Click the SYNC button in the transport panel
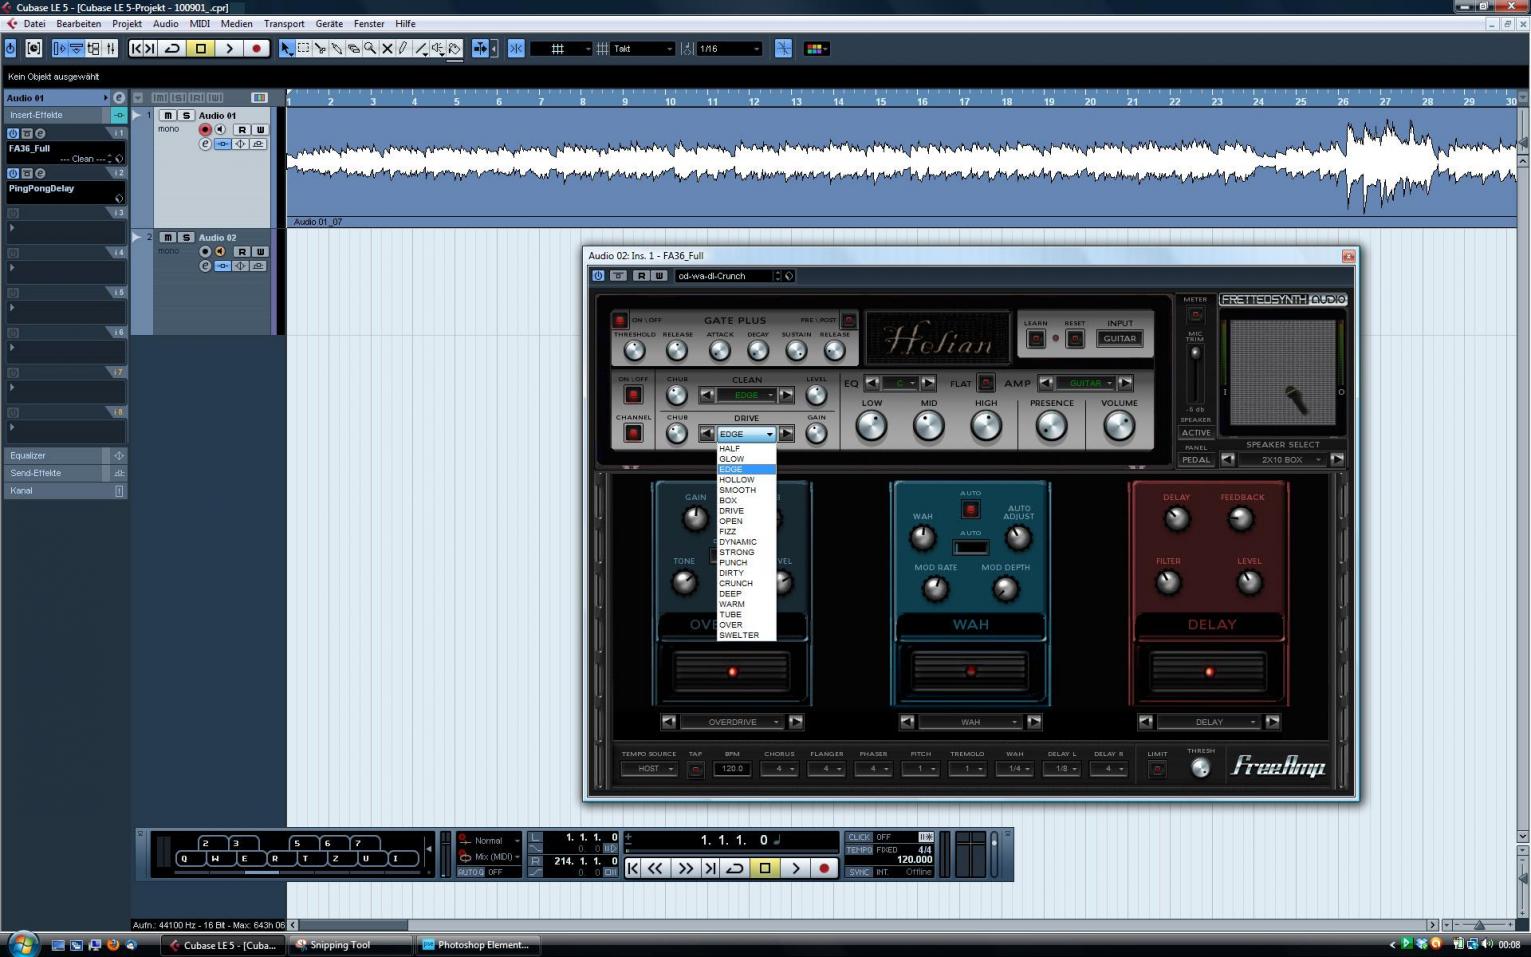The height and width of the screenshot is (957, 1531). [859, 872]
